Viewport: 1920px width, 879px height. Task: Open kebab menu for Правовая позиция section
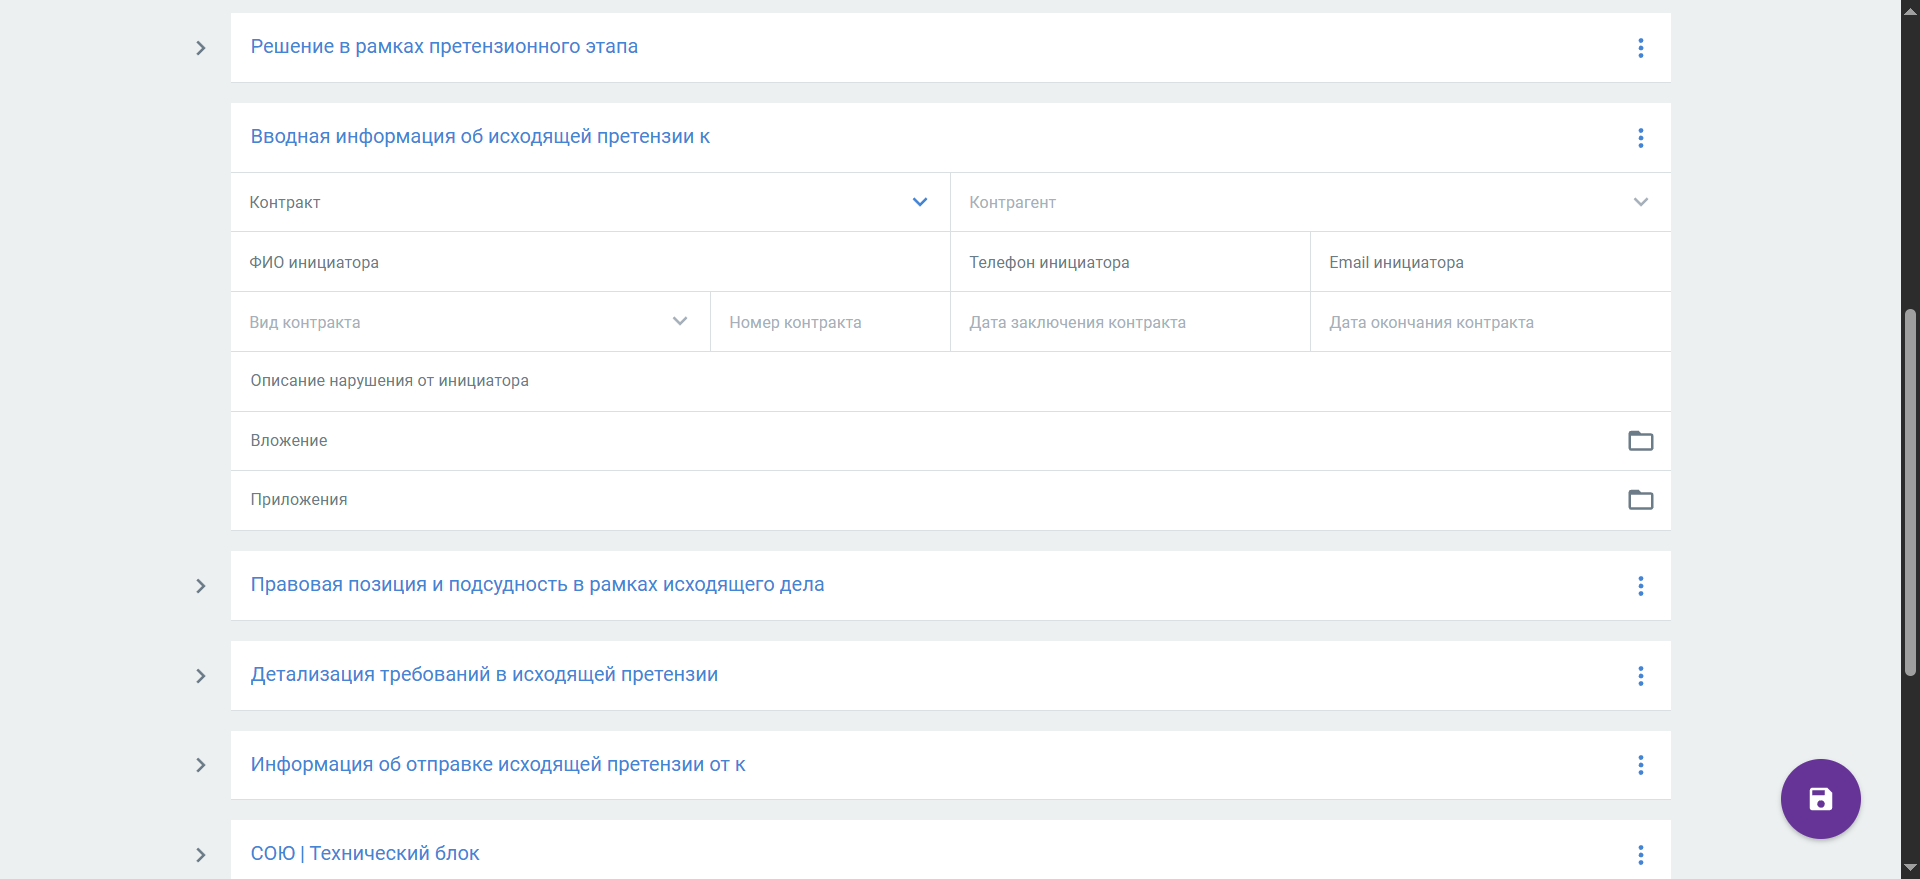(x=1640, y=586)
